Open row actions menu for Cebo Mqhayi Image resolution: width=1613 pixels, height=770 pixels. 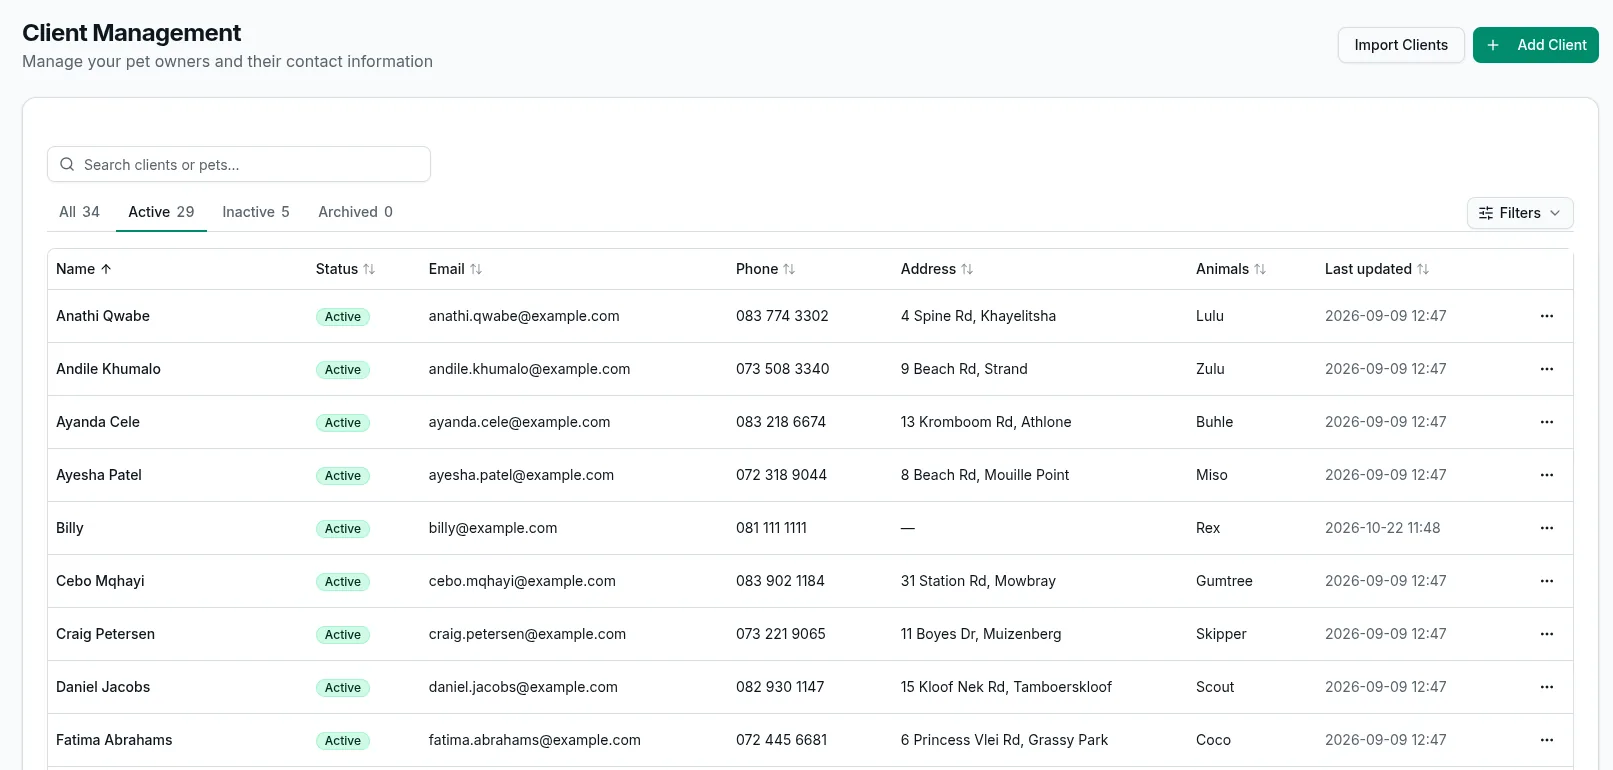(x=1546, y=581)
